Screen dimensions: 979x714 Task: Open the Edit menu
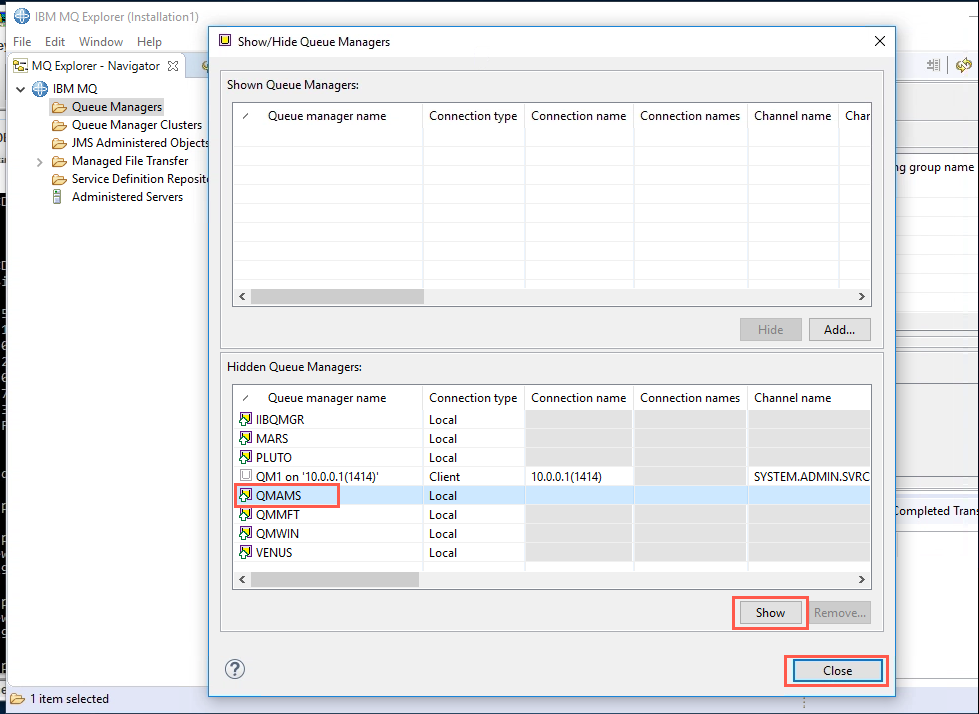[x=55, y=42]
